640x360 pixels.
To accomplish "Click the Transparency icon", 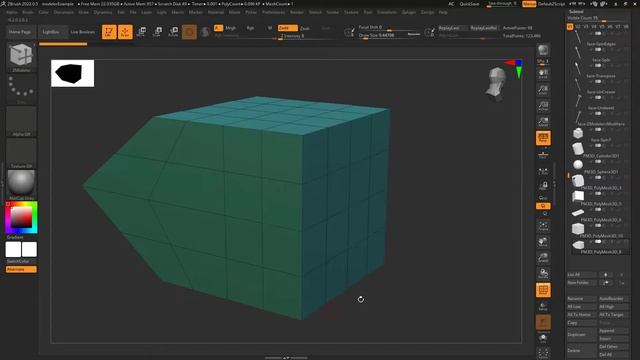I will click(x=543, y=306).
